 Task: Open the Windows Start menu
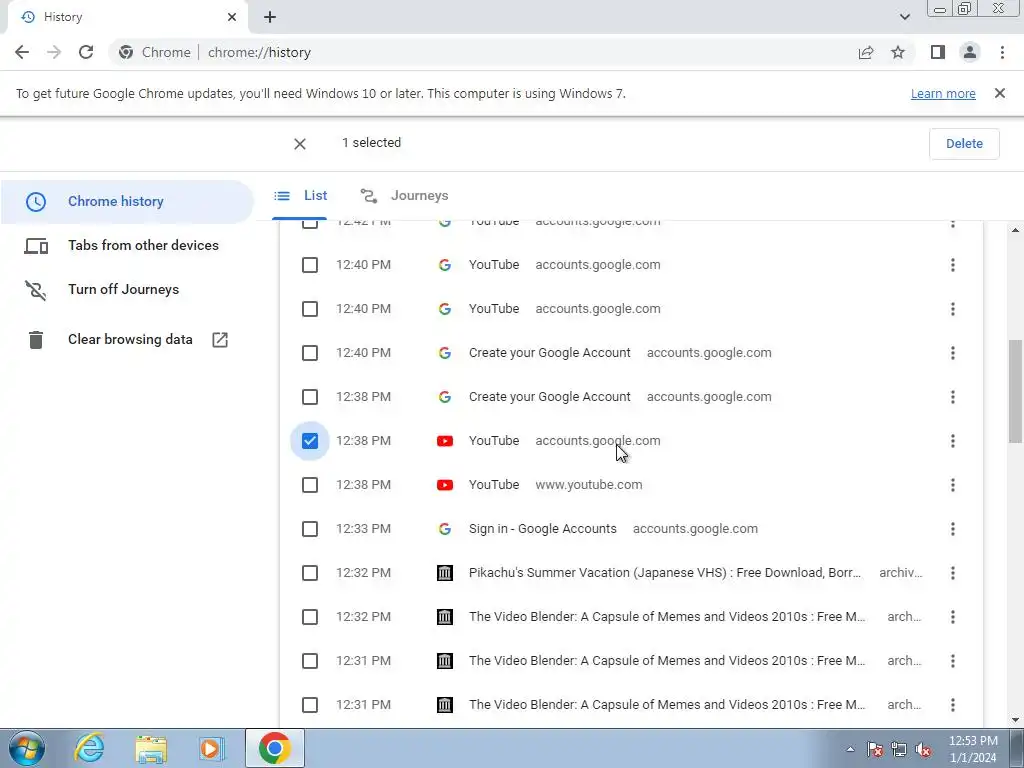[27, 748]
